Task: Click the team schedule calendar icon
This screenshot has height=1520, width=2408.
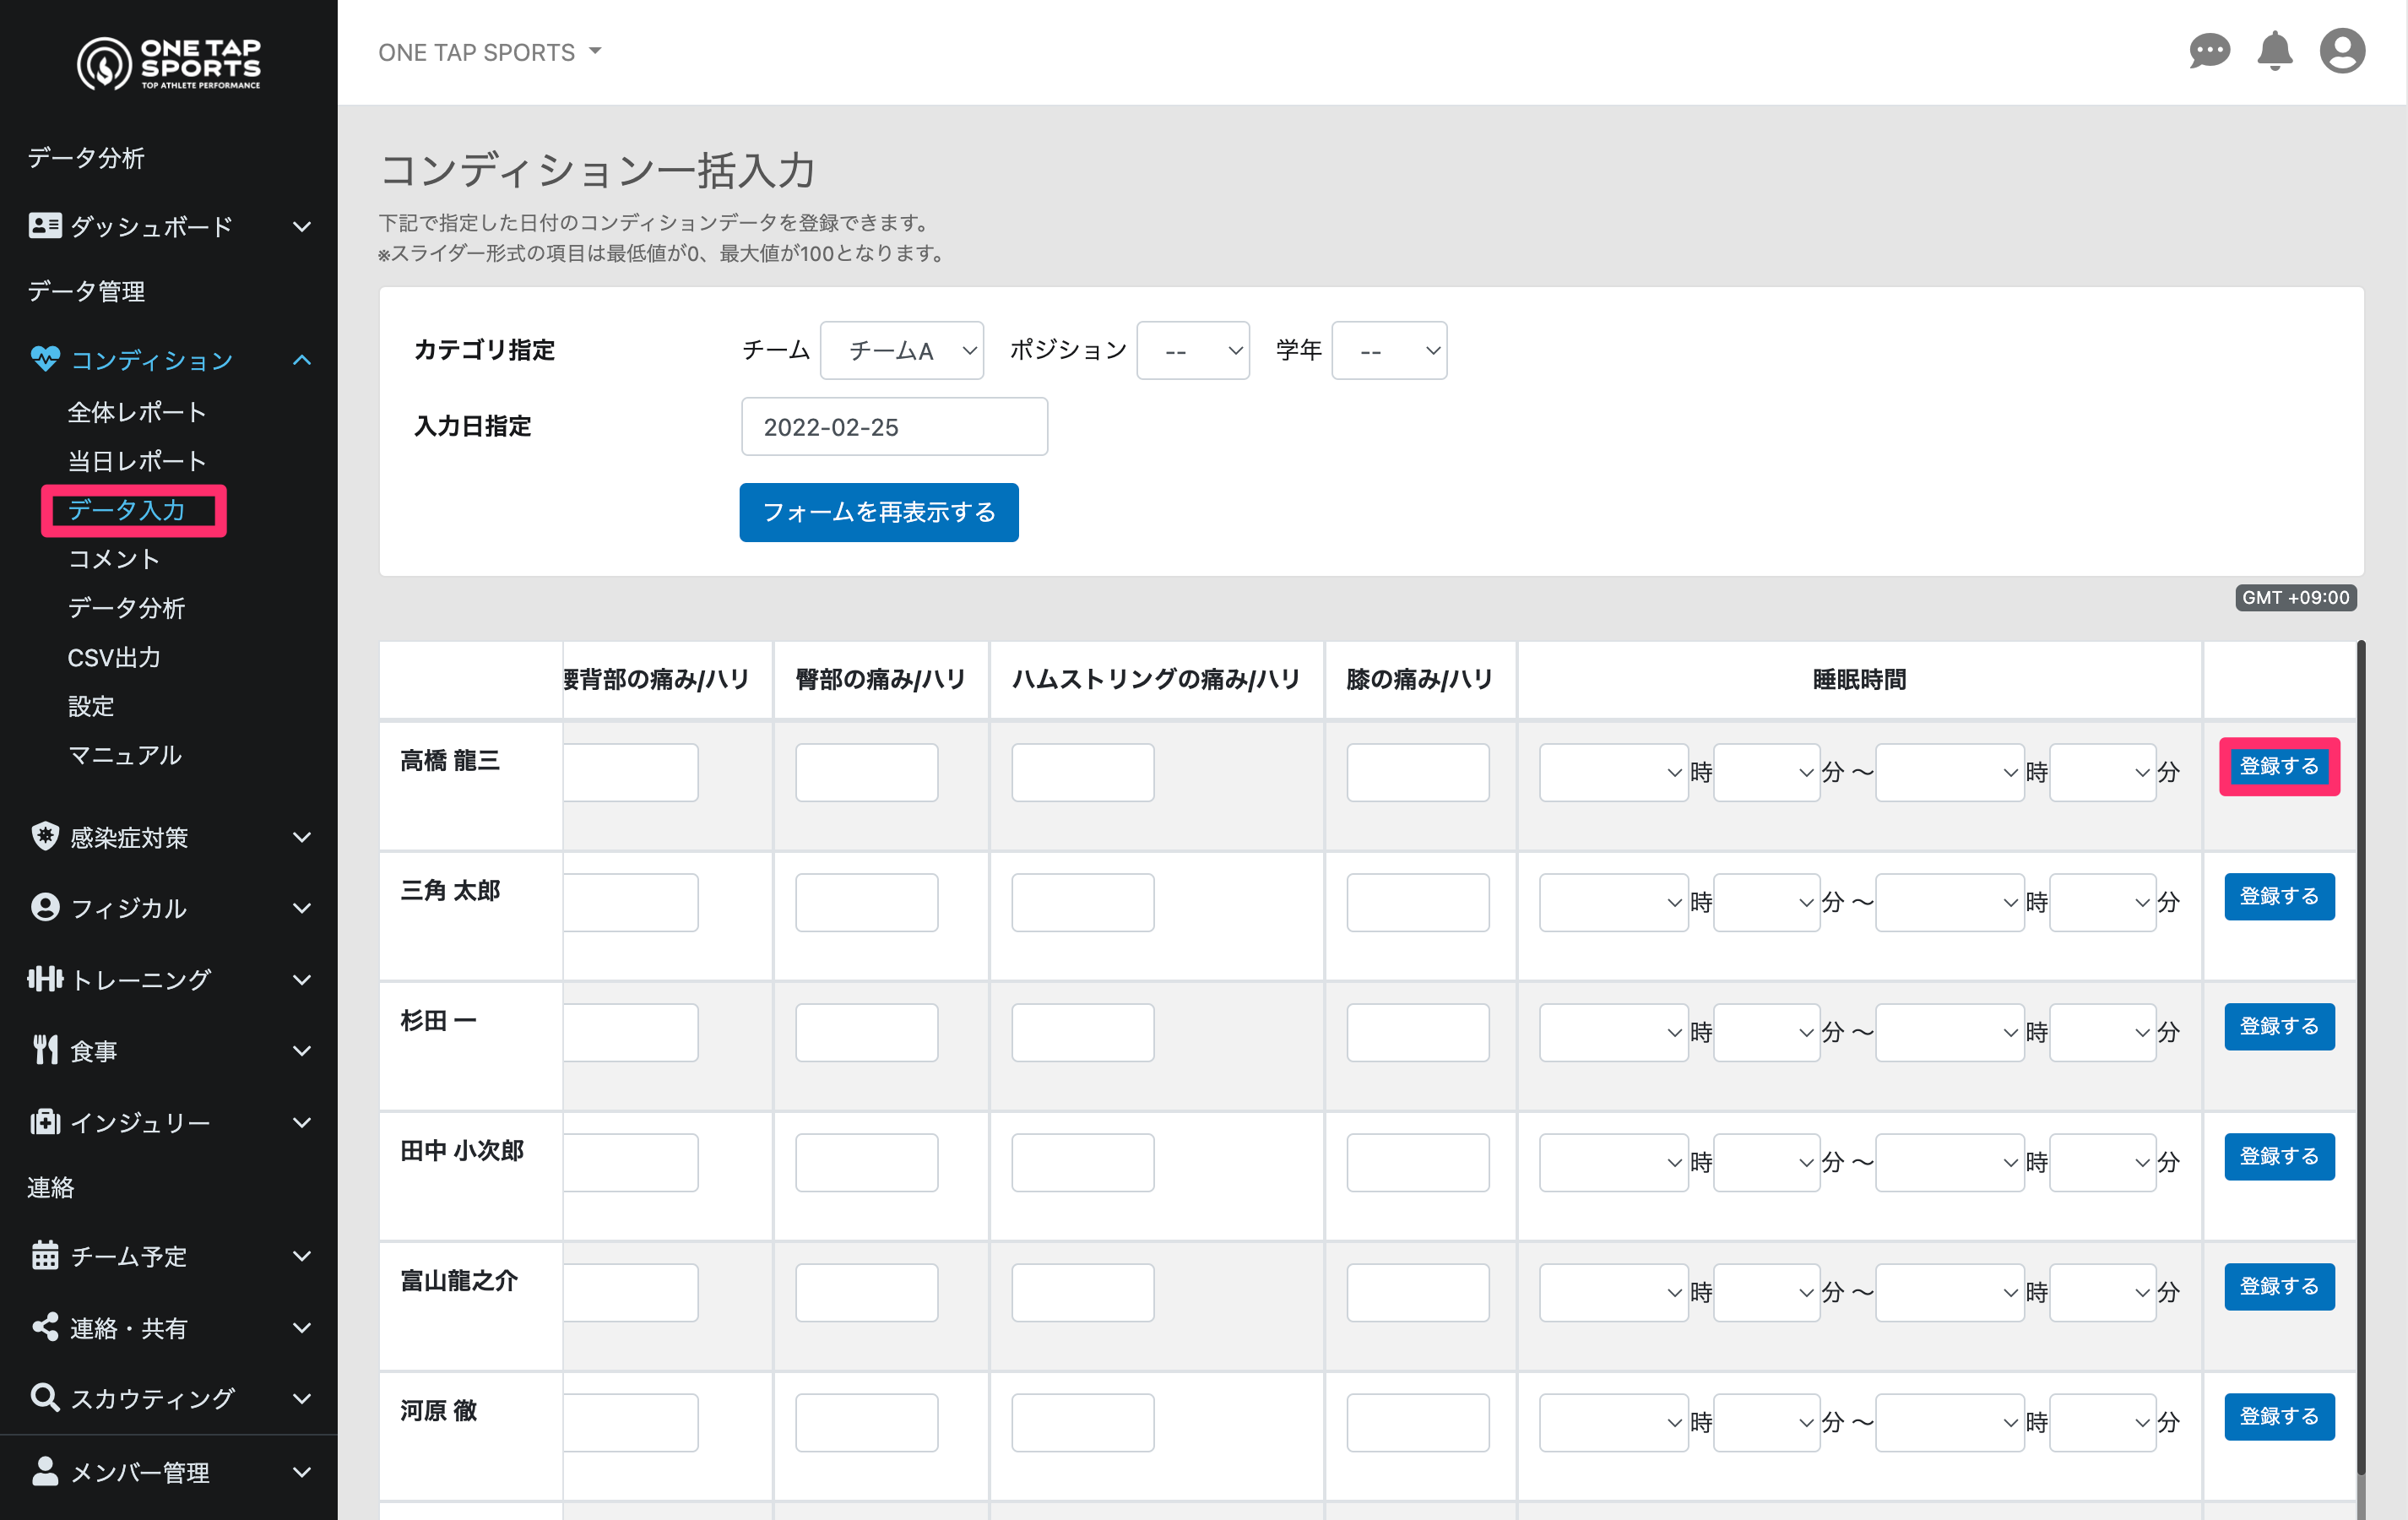Action: (45, 1255)
